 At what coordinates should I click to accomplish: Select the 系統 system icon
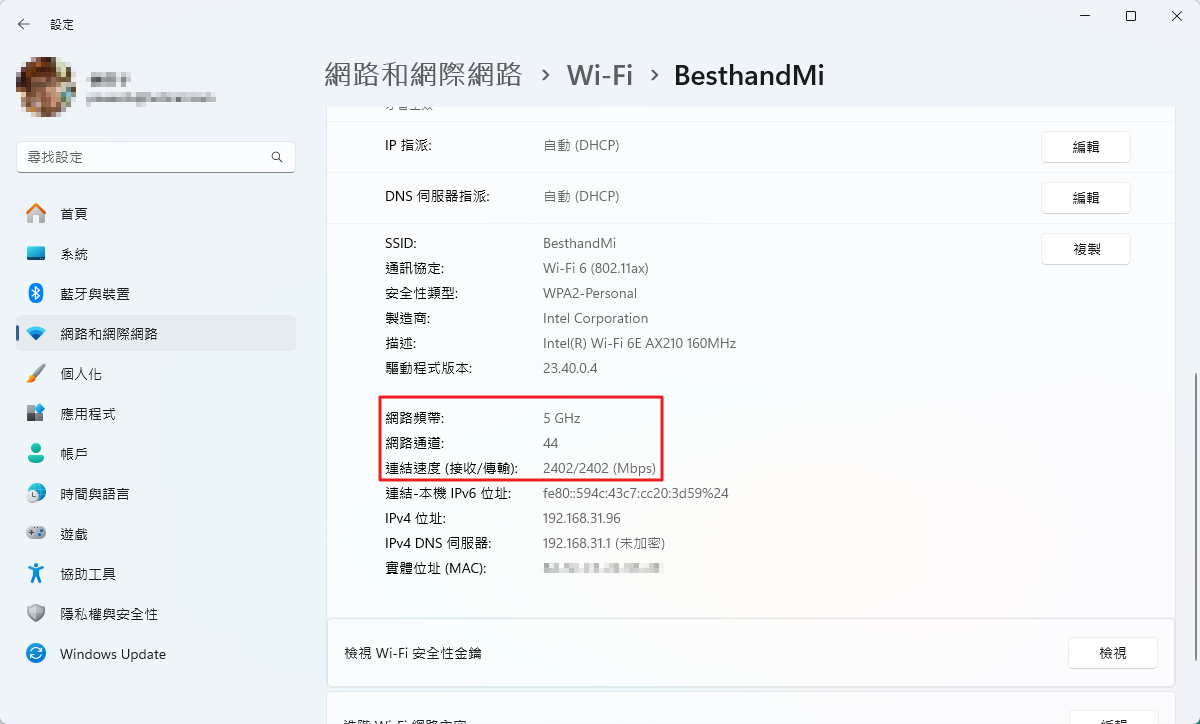pyautogui.click(x=36, y=254)
